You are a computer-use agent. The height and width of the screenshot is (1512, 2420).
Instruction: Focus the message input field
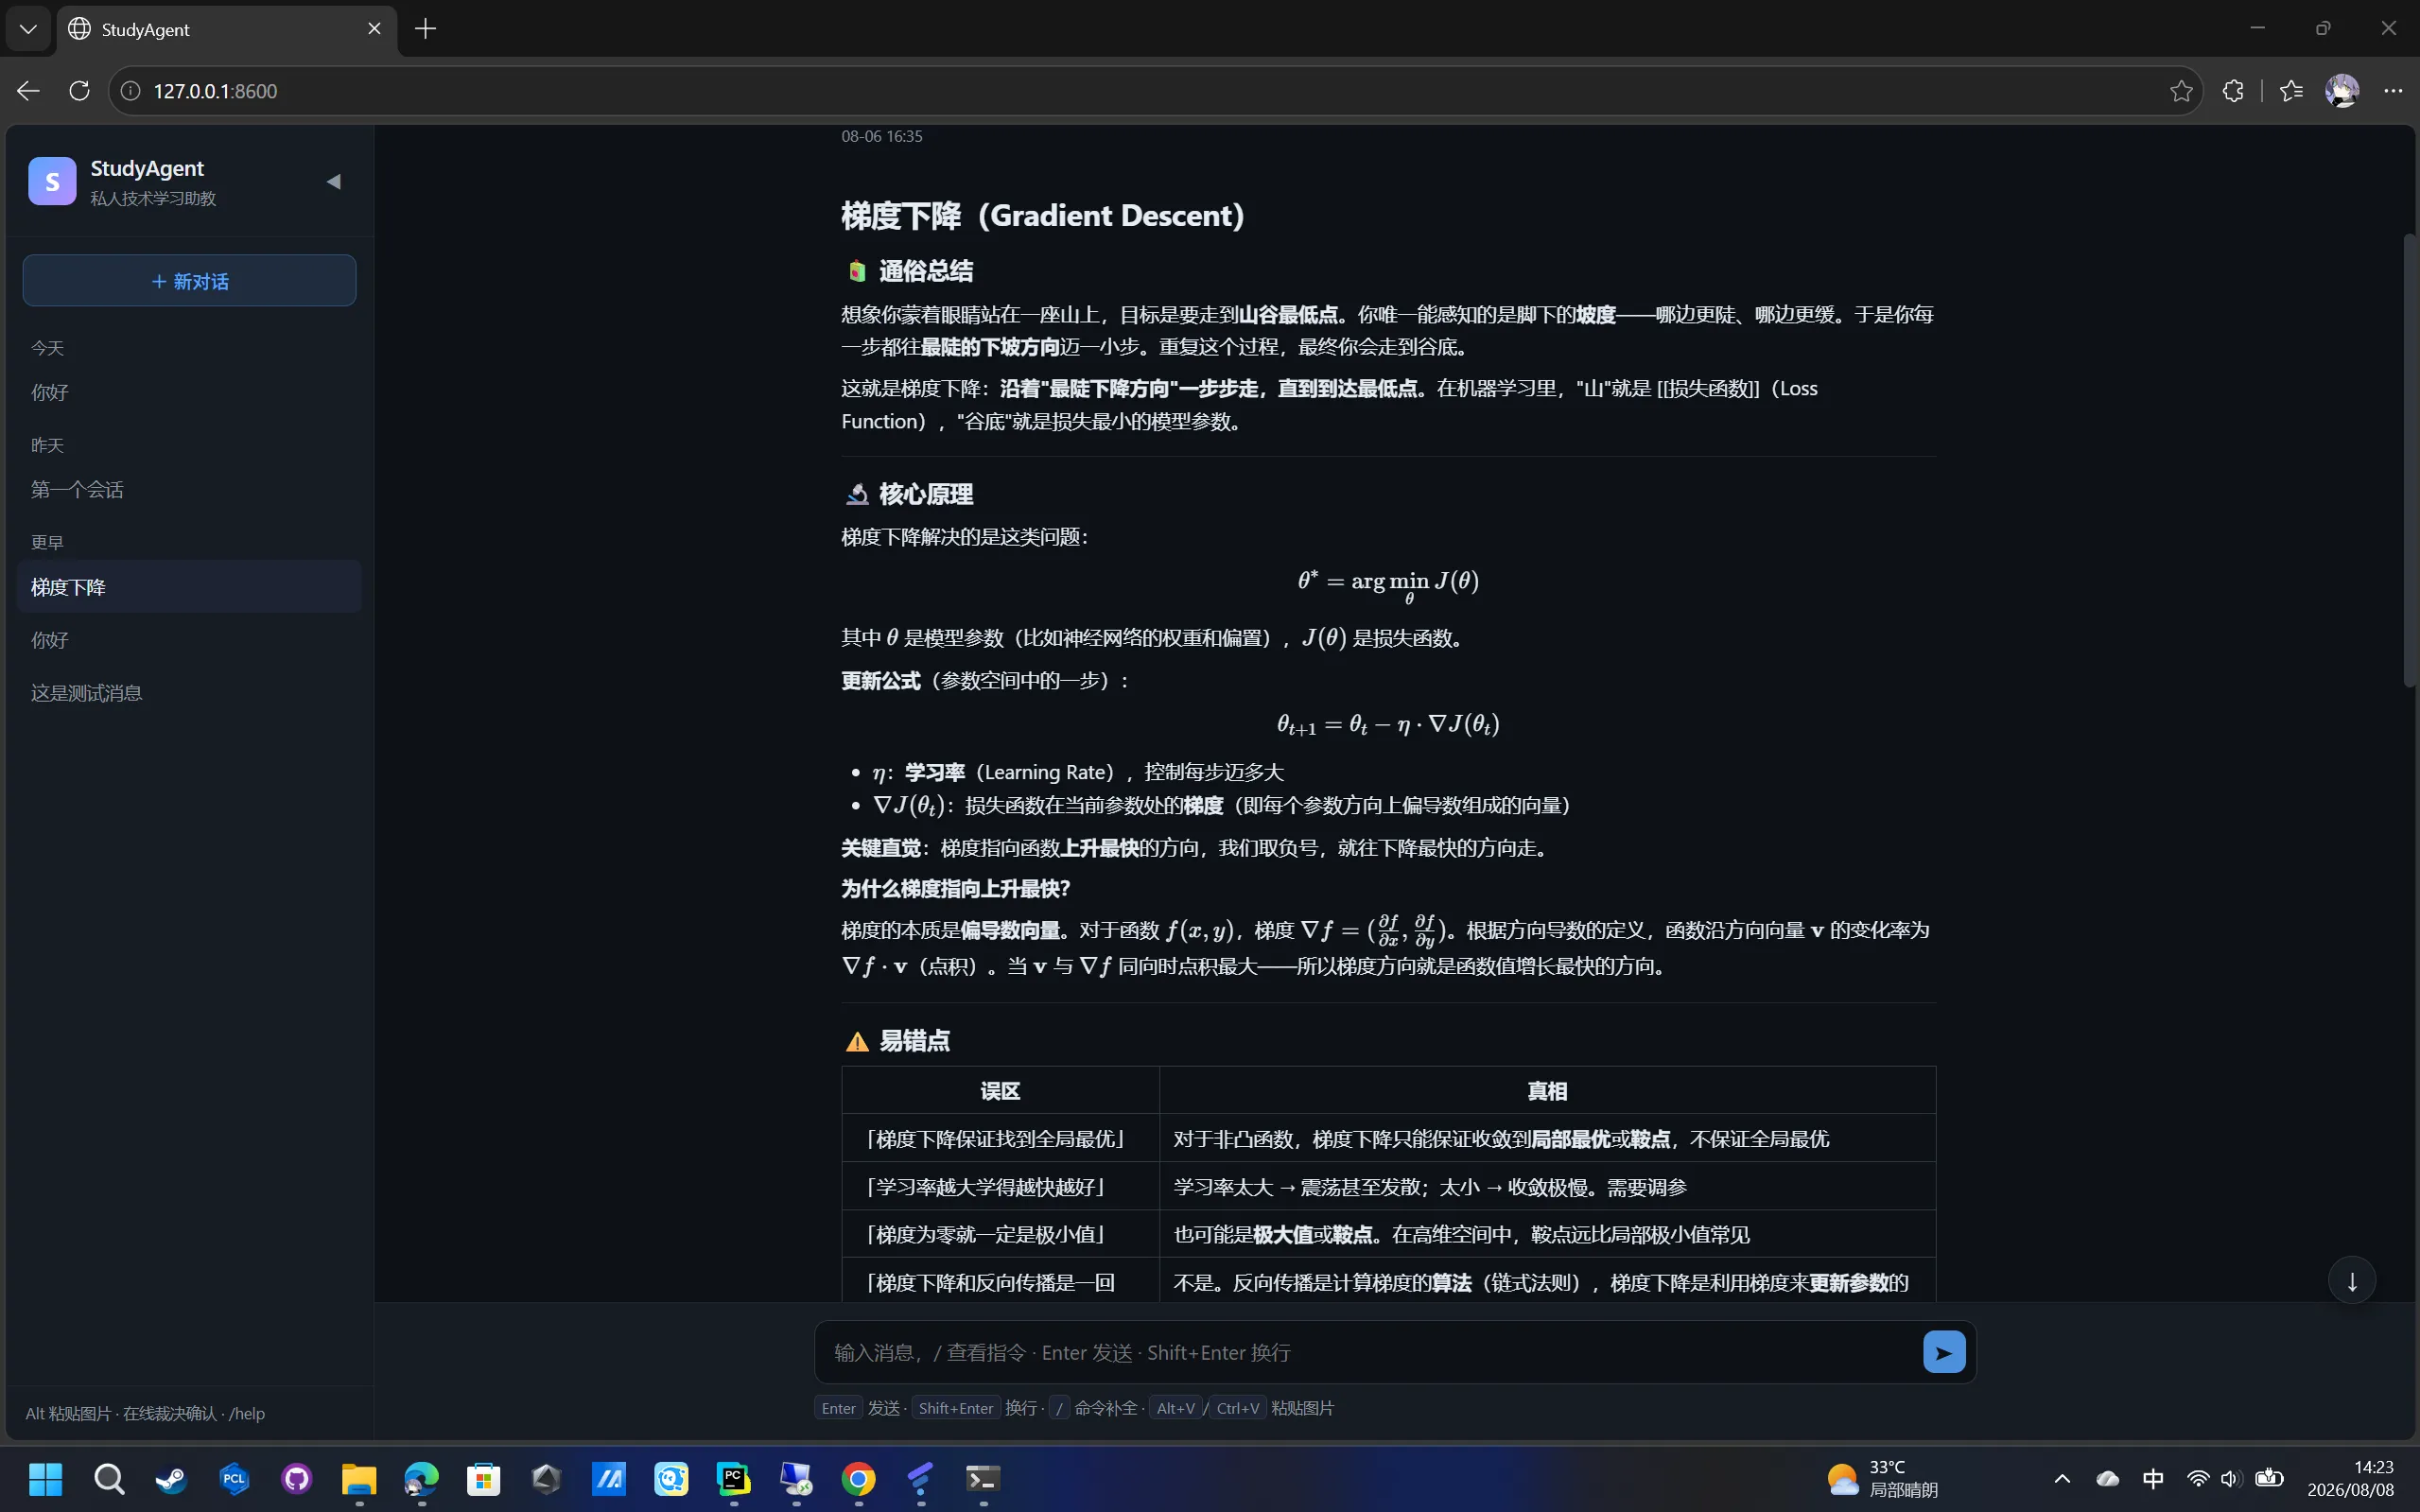point(1372,1352)
